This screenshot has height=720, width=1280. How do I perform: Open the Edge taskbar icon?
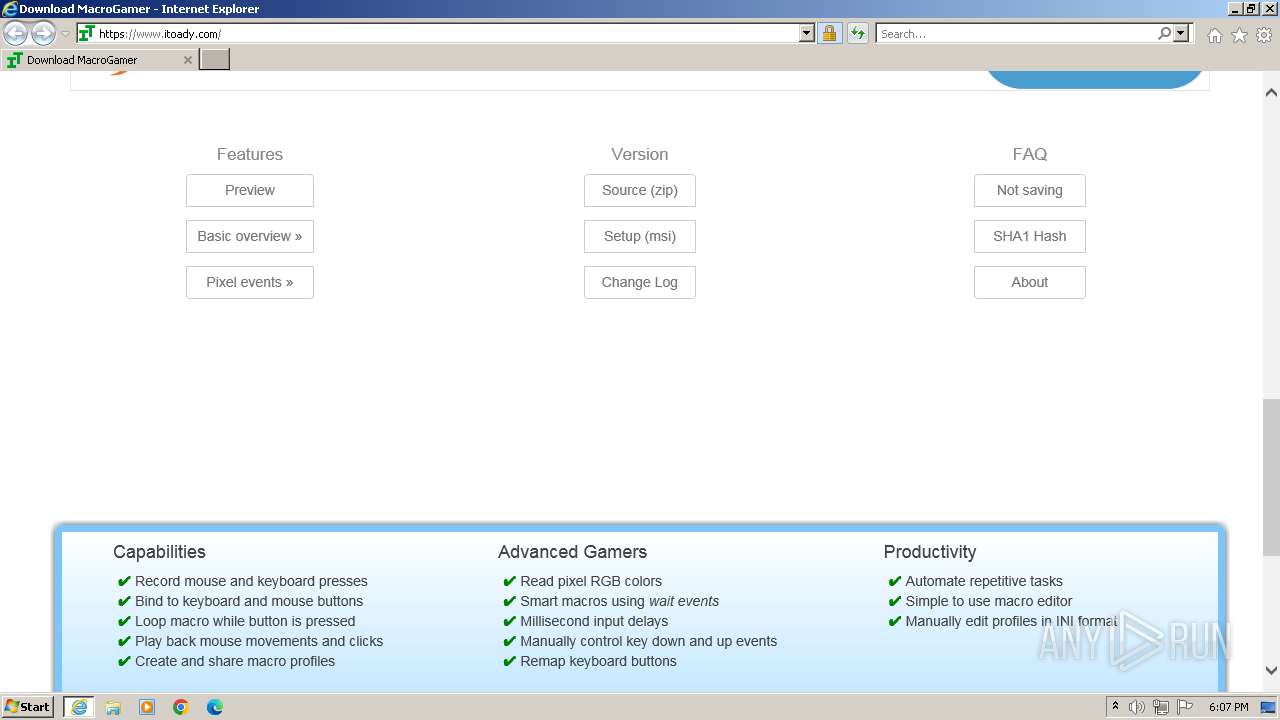215,707
